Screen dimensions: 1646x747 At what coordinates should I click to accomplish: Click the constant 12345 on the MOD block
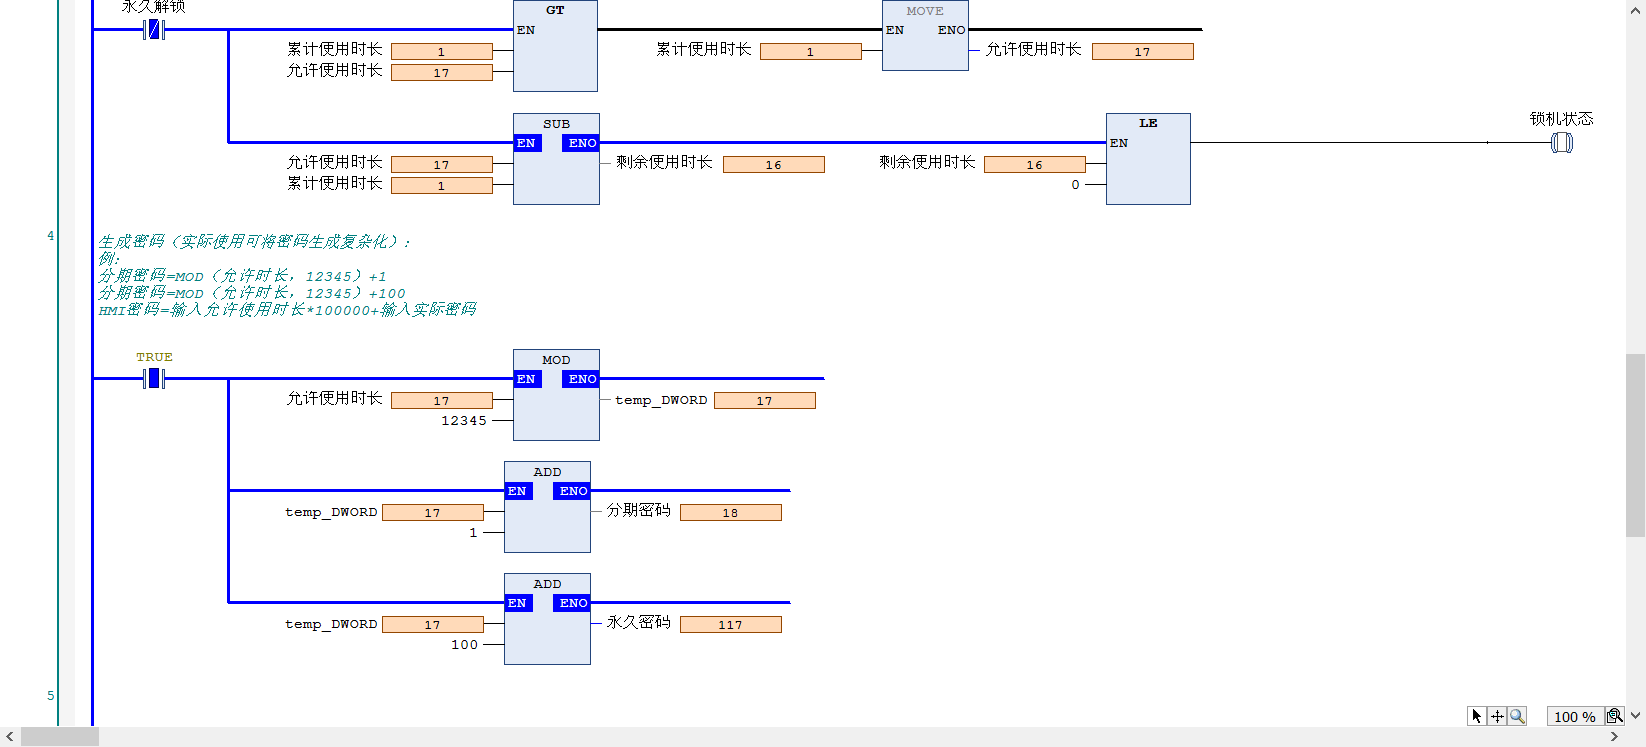tap(464, 421)
